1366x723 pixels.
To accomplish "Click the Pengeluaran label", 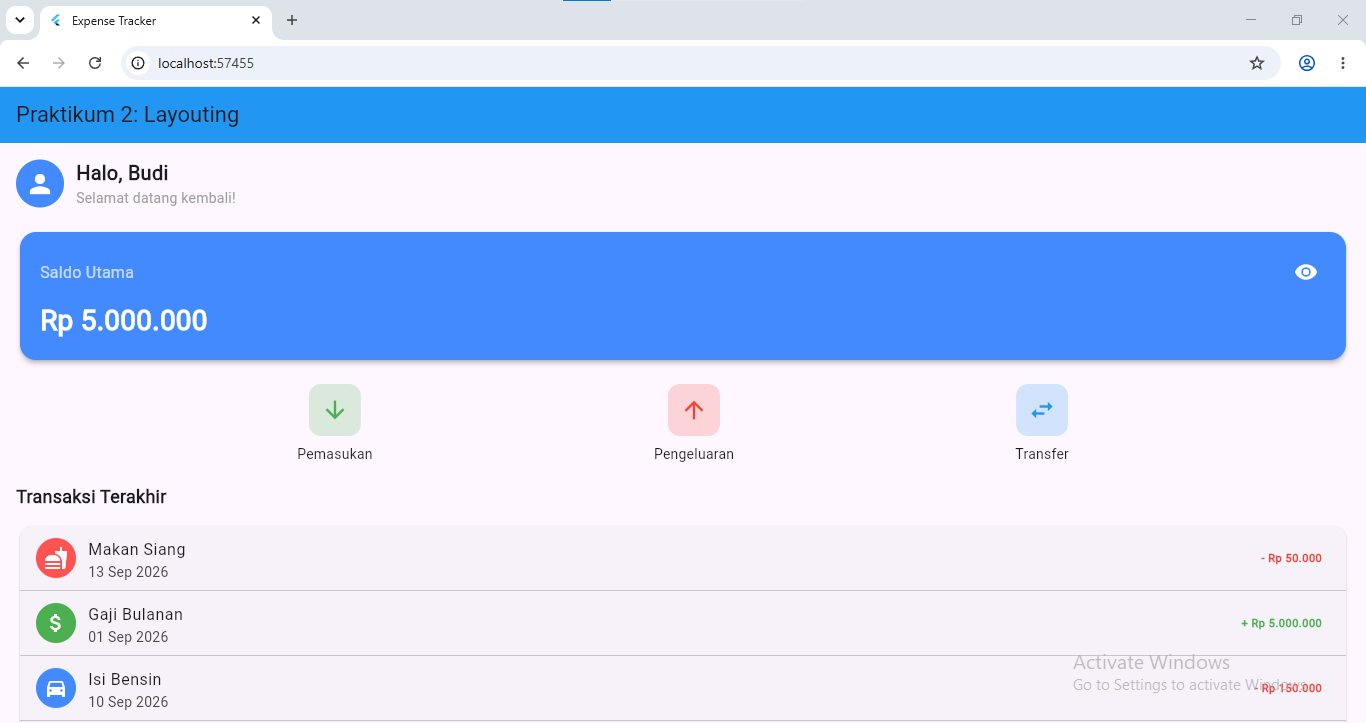I will click(x=694, y=454).
